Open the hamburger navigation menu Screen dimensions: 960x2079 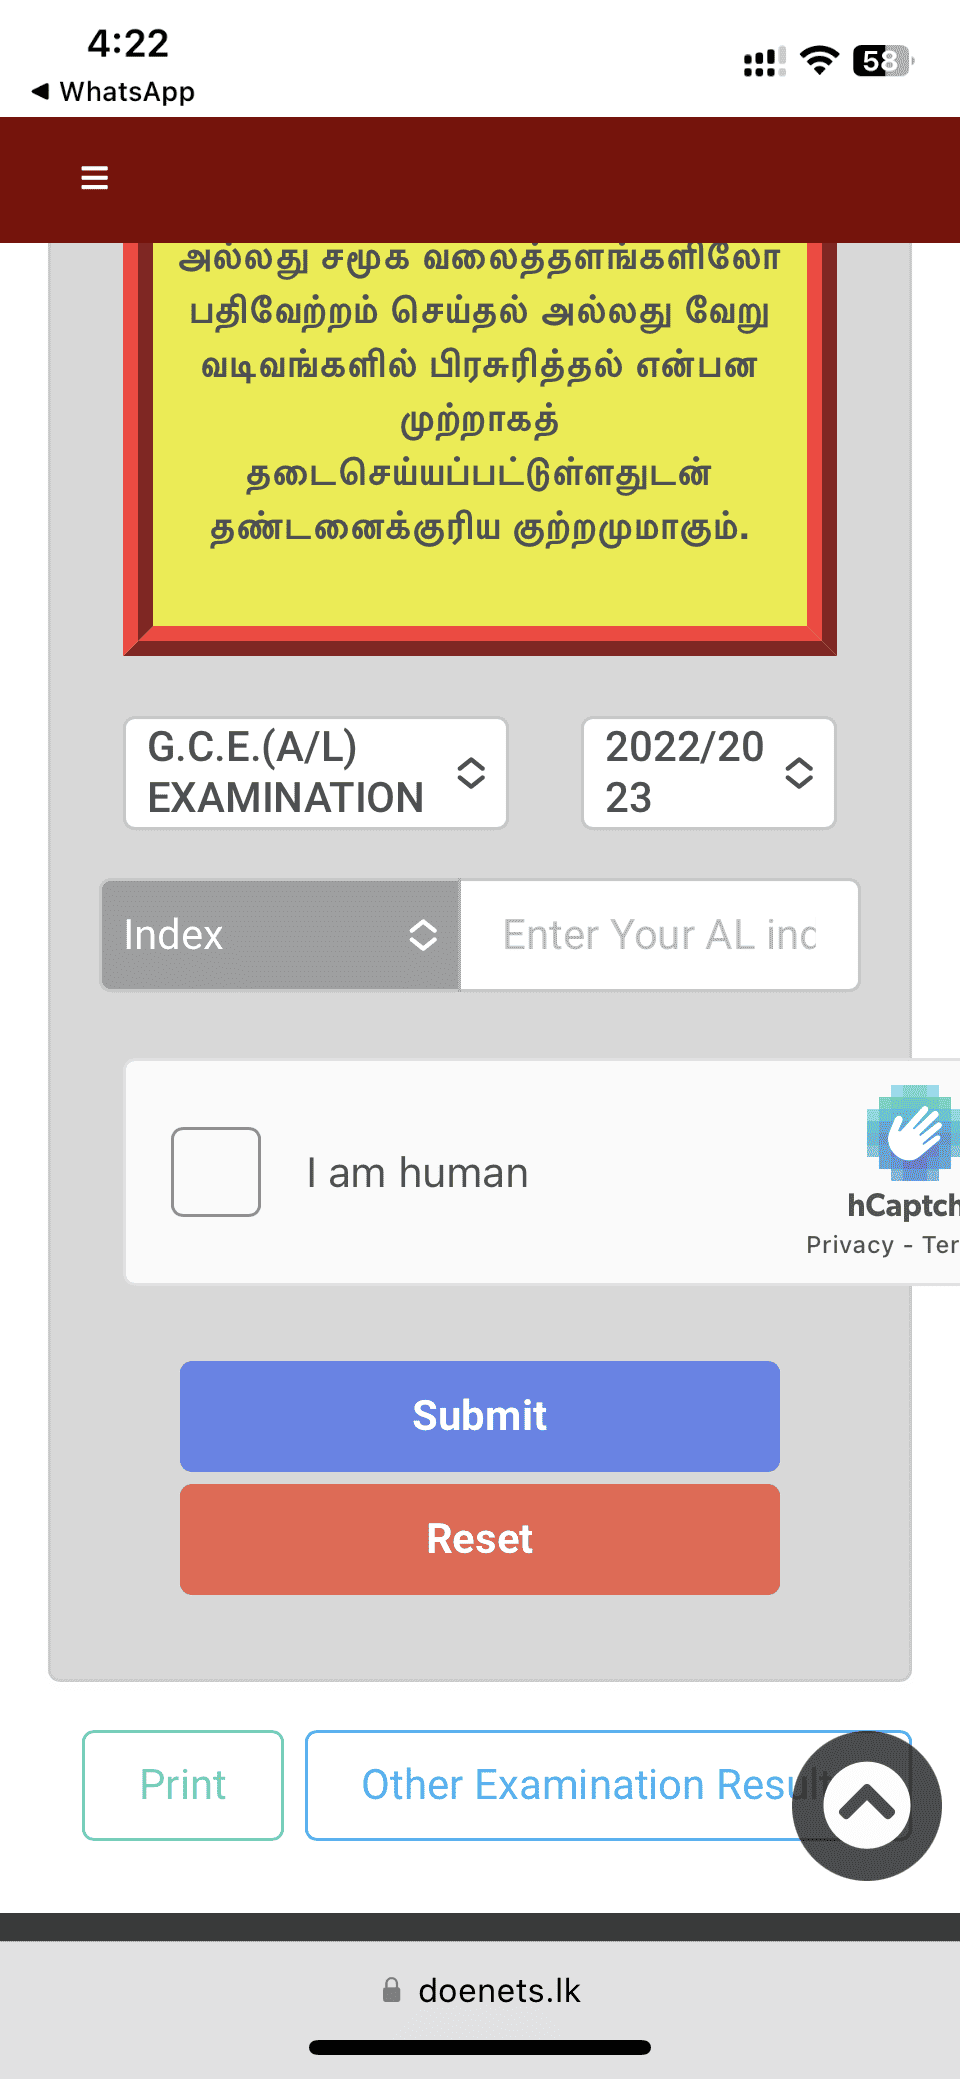[94, 177]
